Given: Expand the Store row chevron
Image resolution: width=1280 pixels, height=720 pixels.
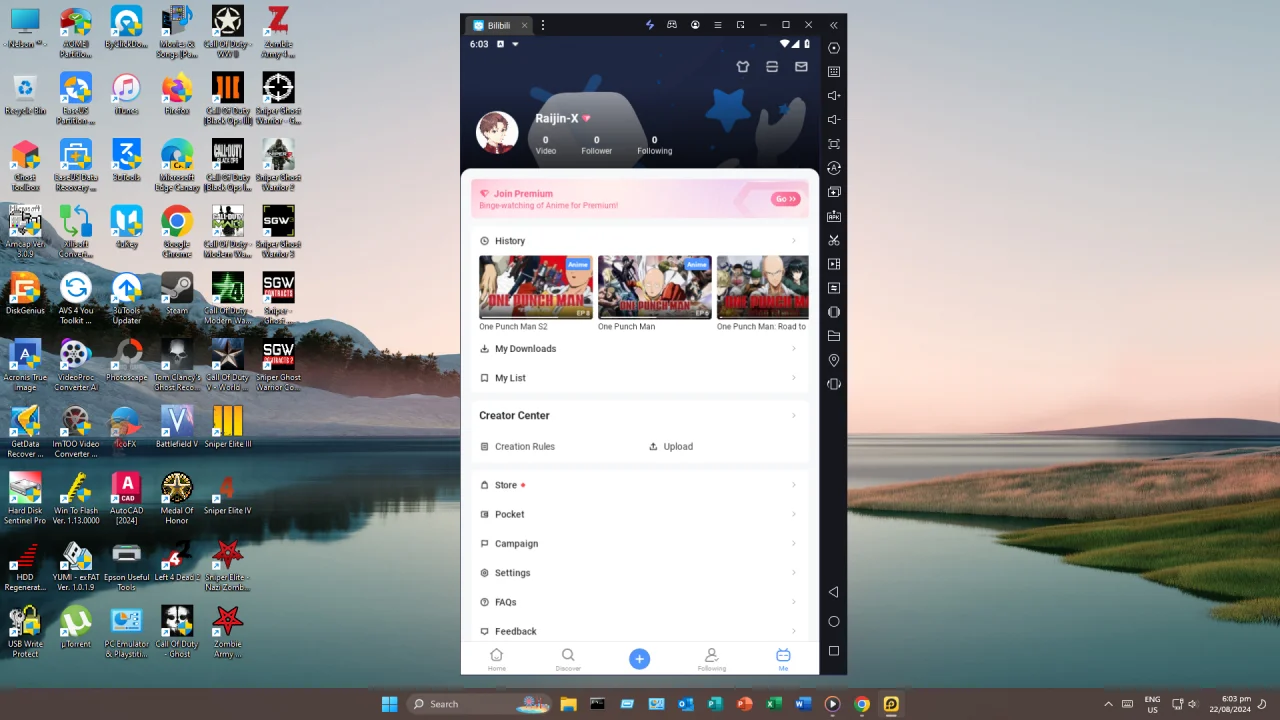Looking at the screenshot, I should click(x=794, y=485).
